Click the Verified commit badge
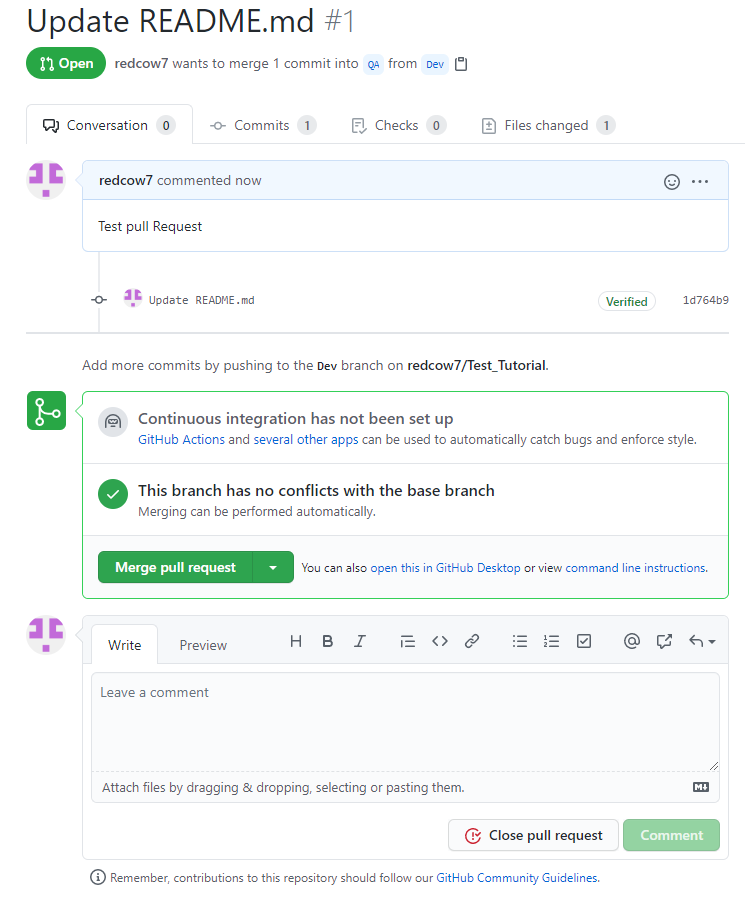745x901 pixels. click(627, 302)
